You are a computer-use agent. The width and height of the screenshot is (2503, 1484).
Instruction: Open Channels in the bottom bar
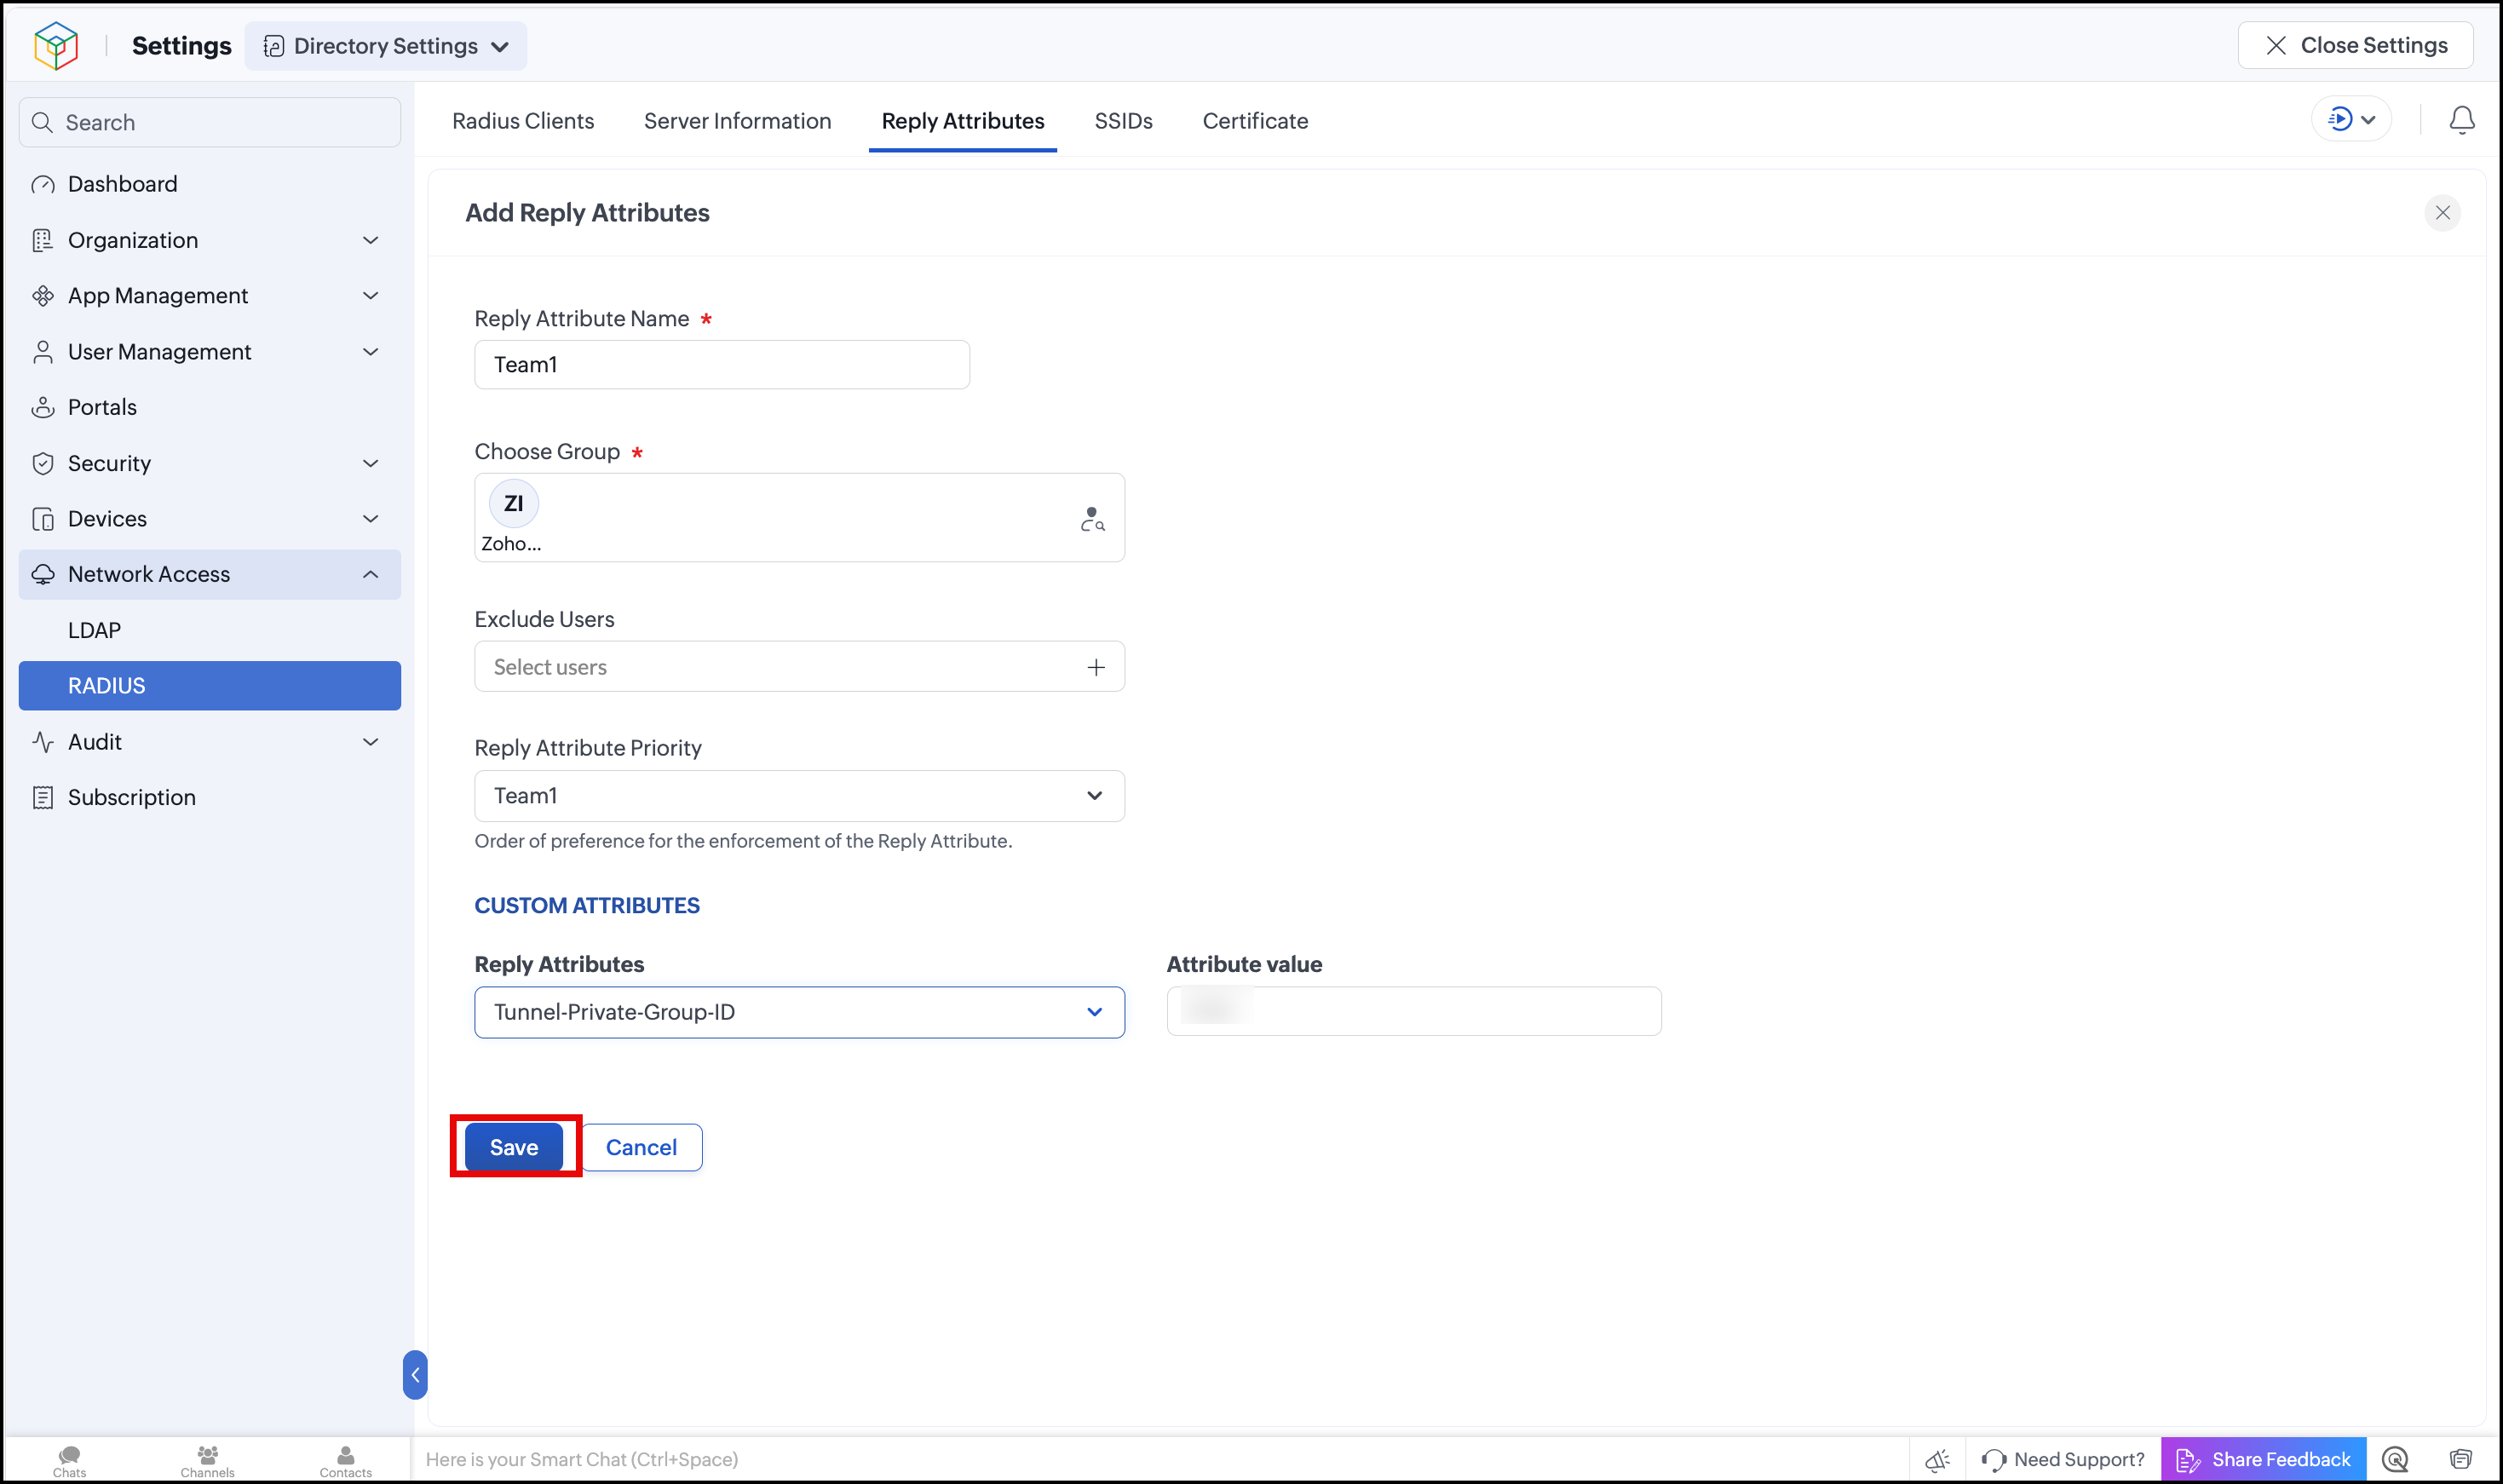pyautogui.click(x=207, y=1460)
